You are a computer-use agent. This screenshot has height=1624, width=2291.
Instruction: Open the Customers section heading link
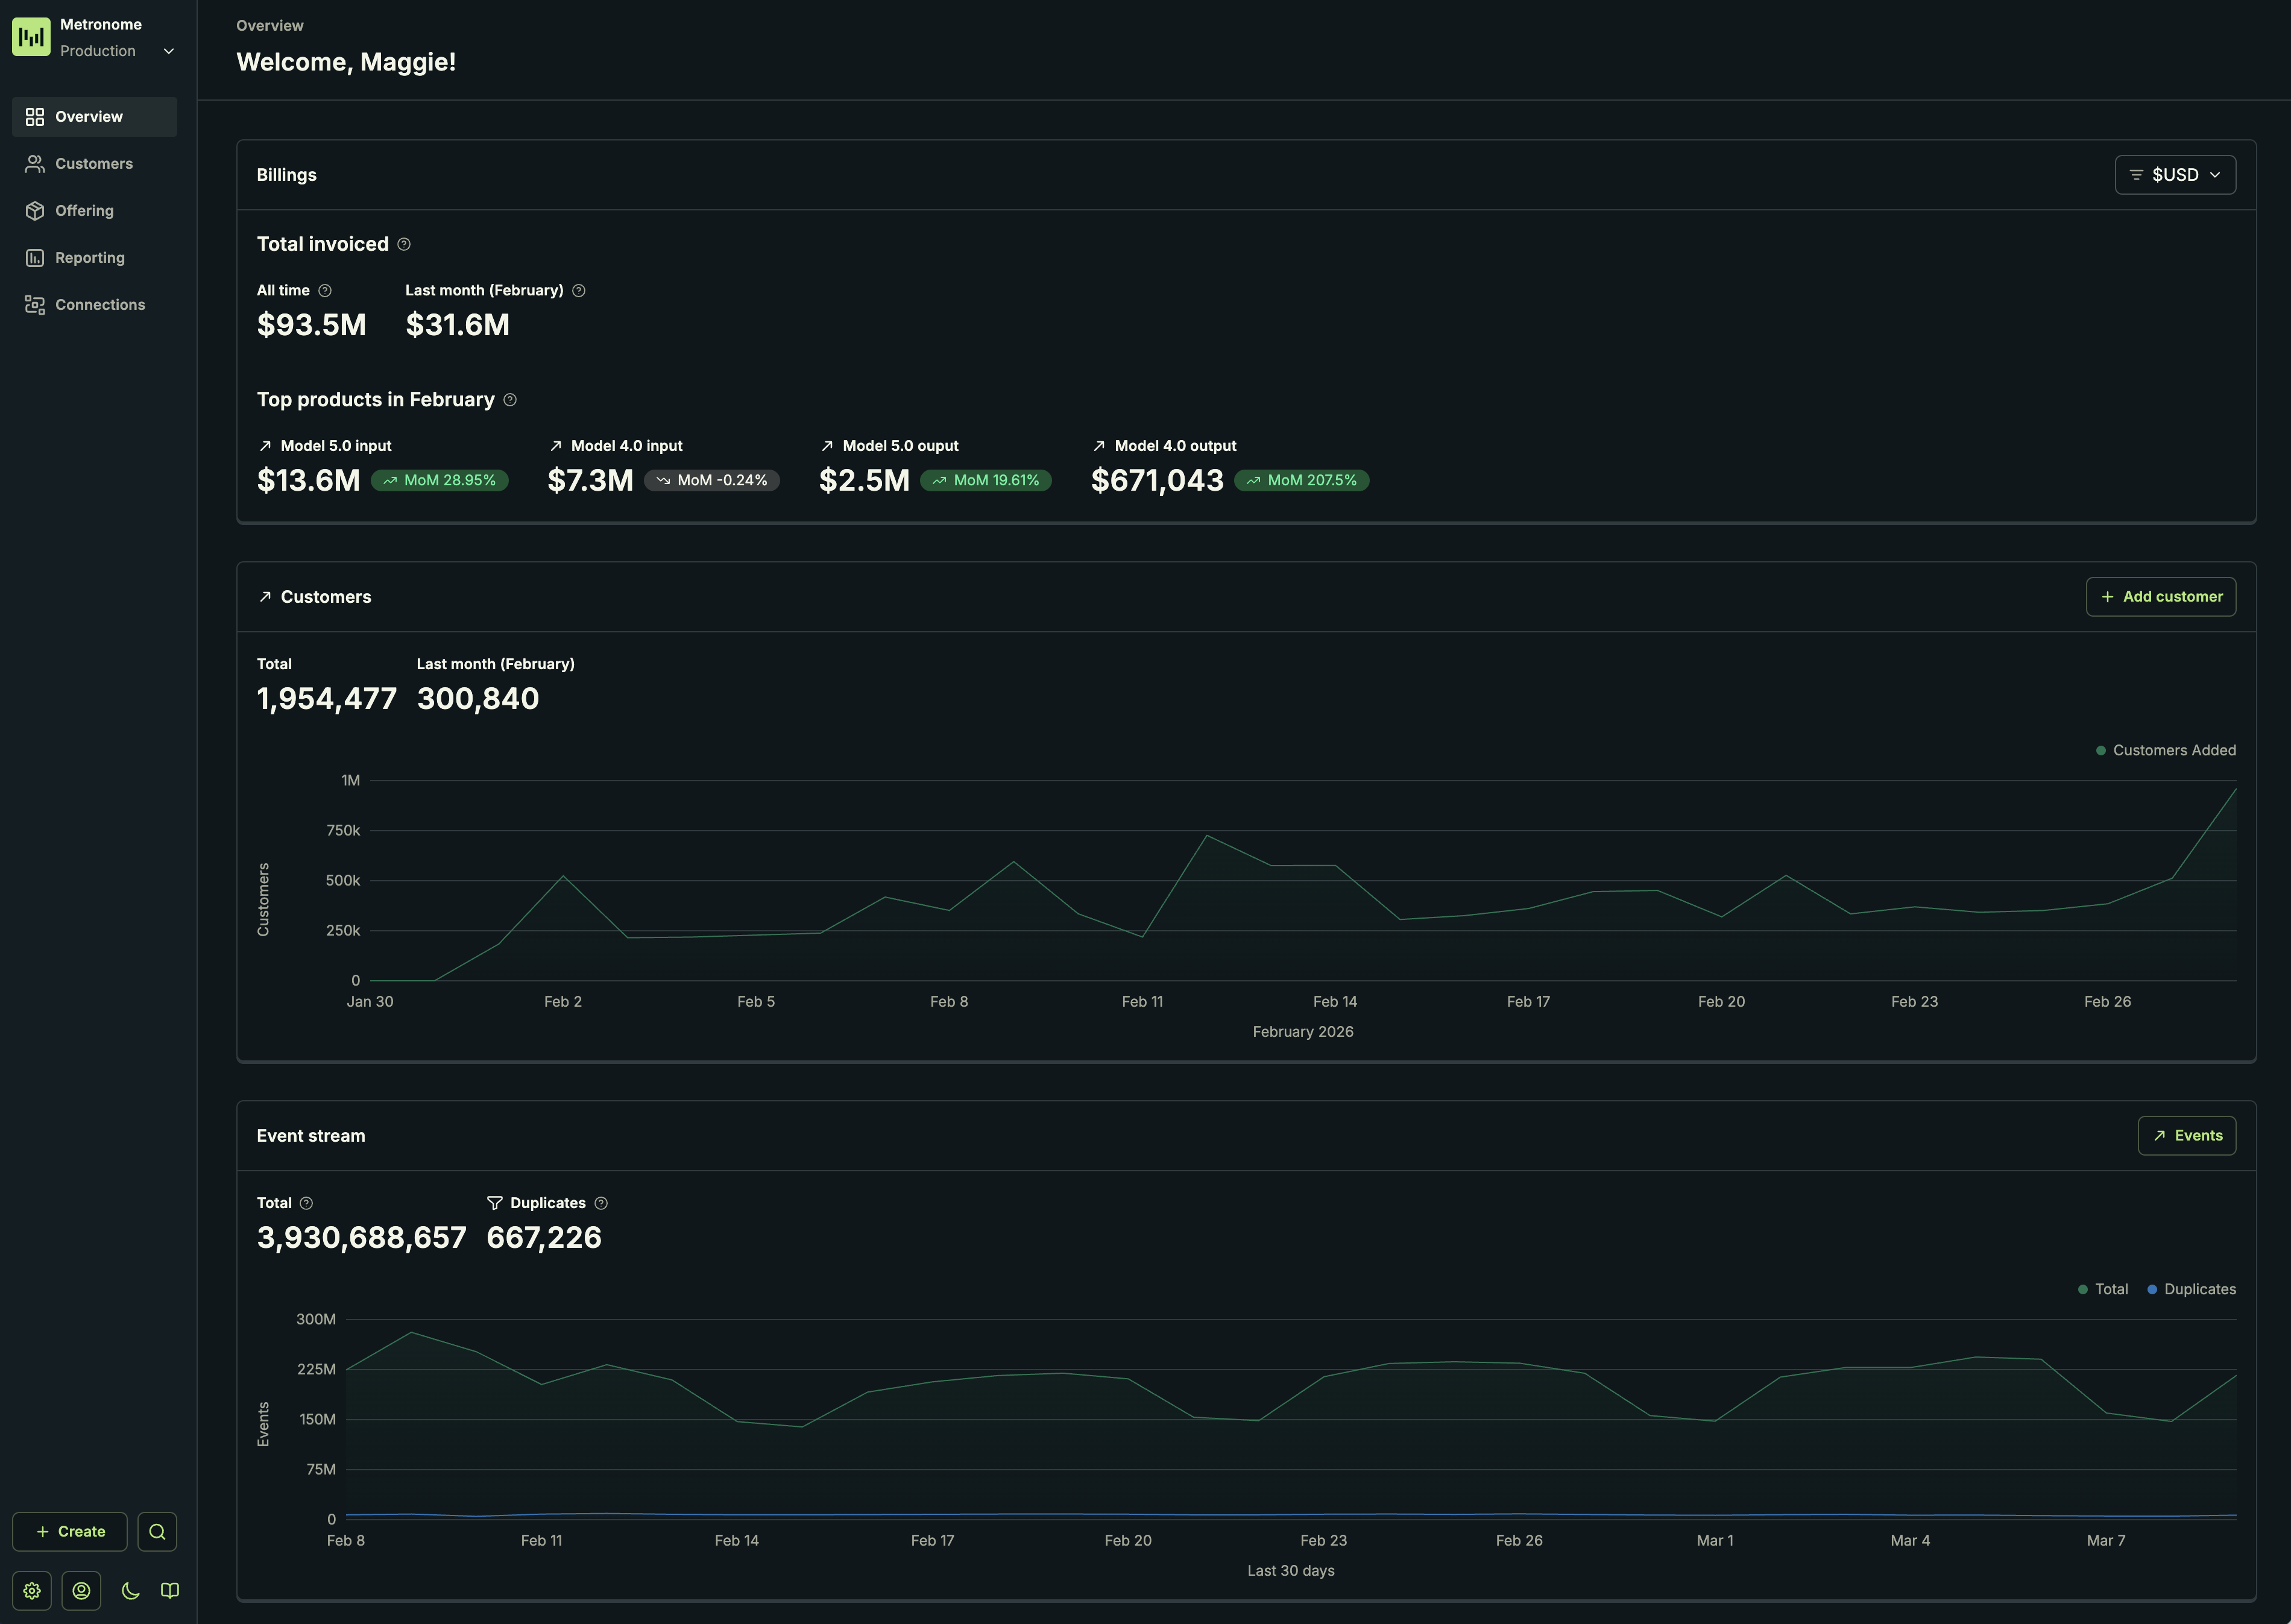[315, 597]
